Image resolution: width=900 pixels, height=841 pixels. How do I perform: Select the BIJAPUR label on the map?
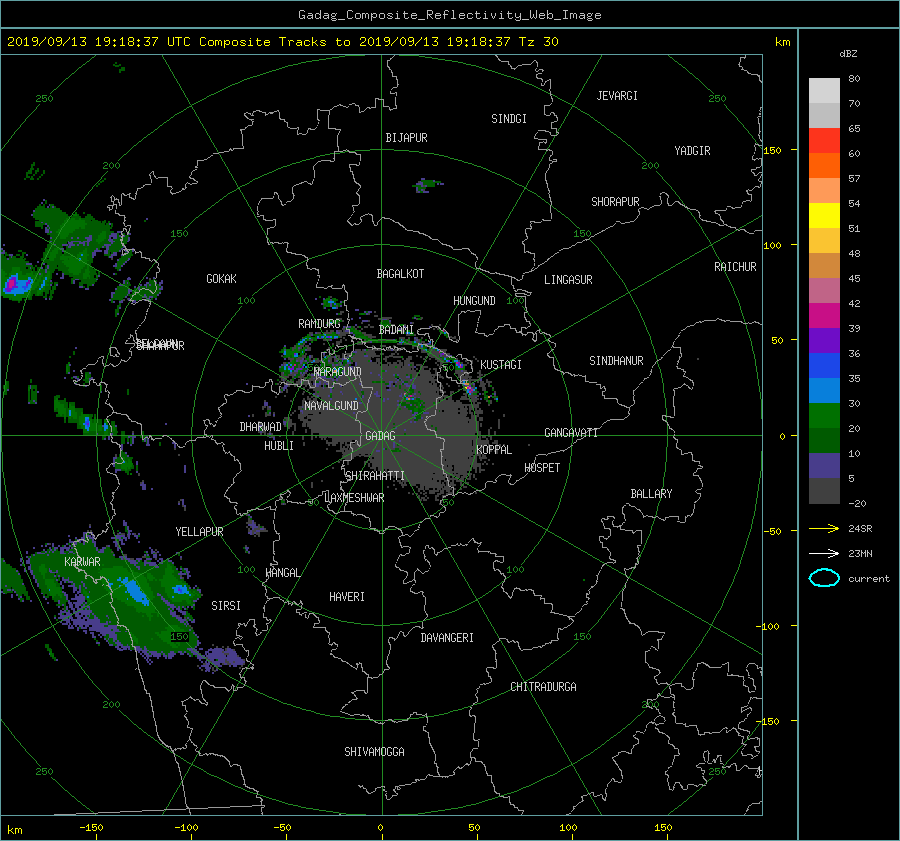point(406,138)
